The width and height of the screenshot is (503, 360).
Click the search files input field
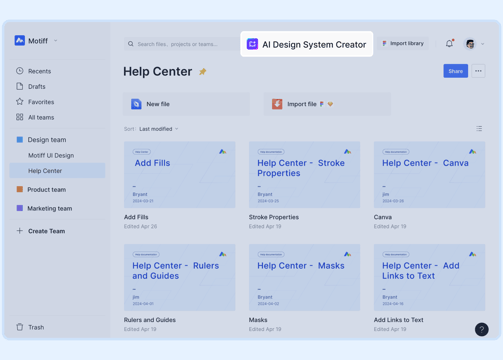pos(182,44)
